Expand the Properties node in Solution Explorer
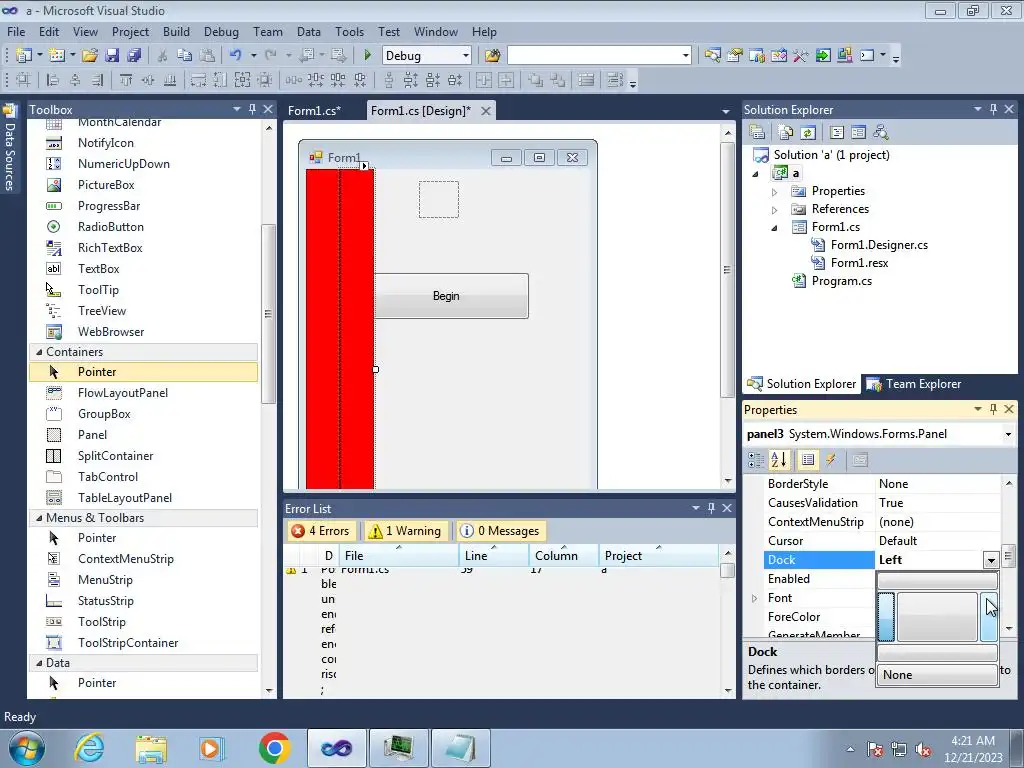This screenshot has height=768, width=1024. pyautogui.click(x=775, y=191)
